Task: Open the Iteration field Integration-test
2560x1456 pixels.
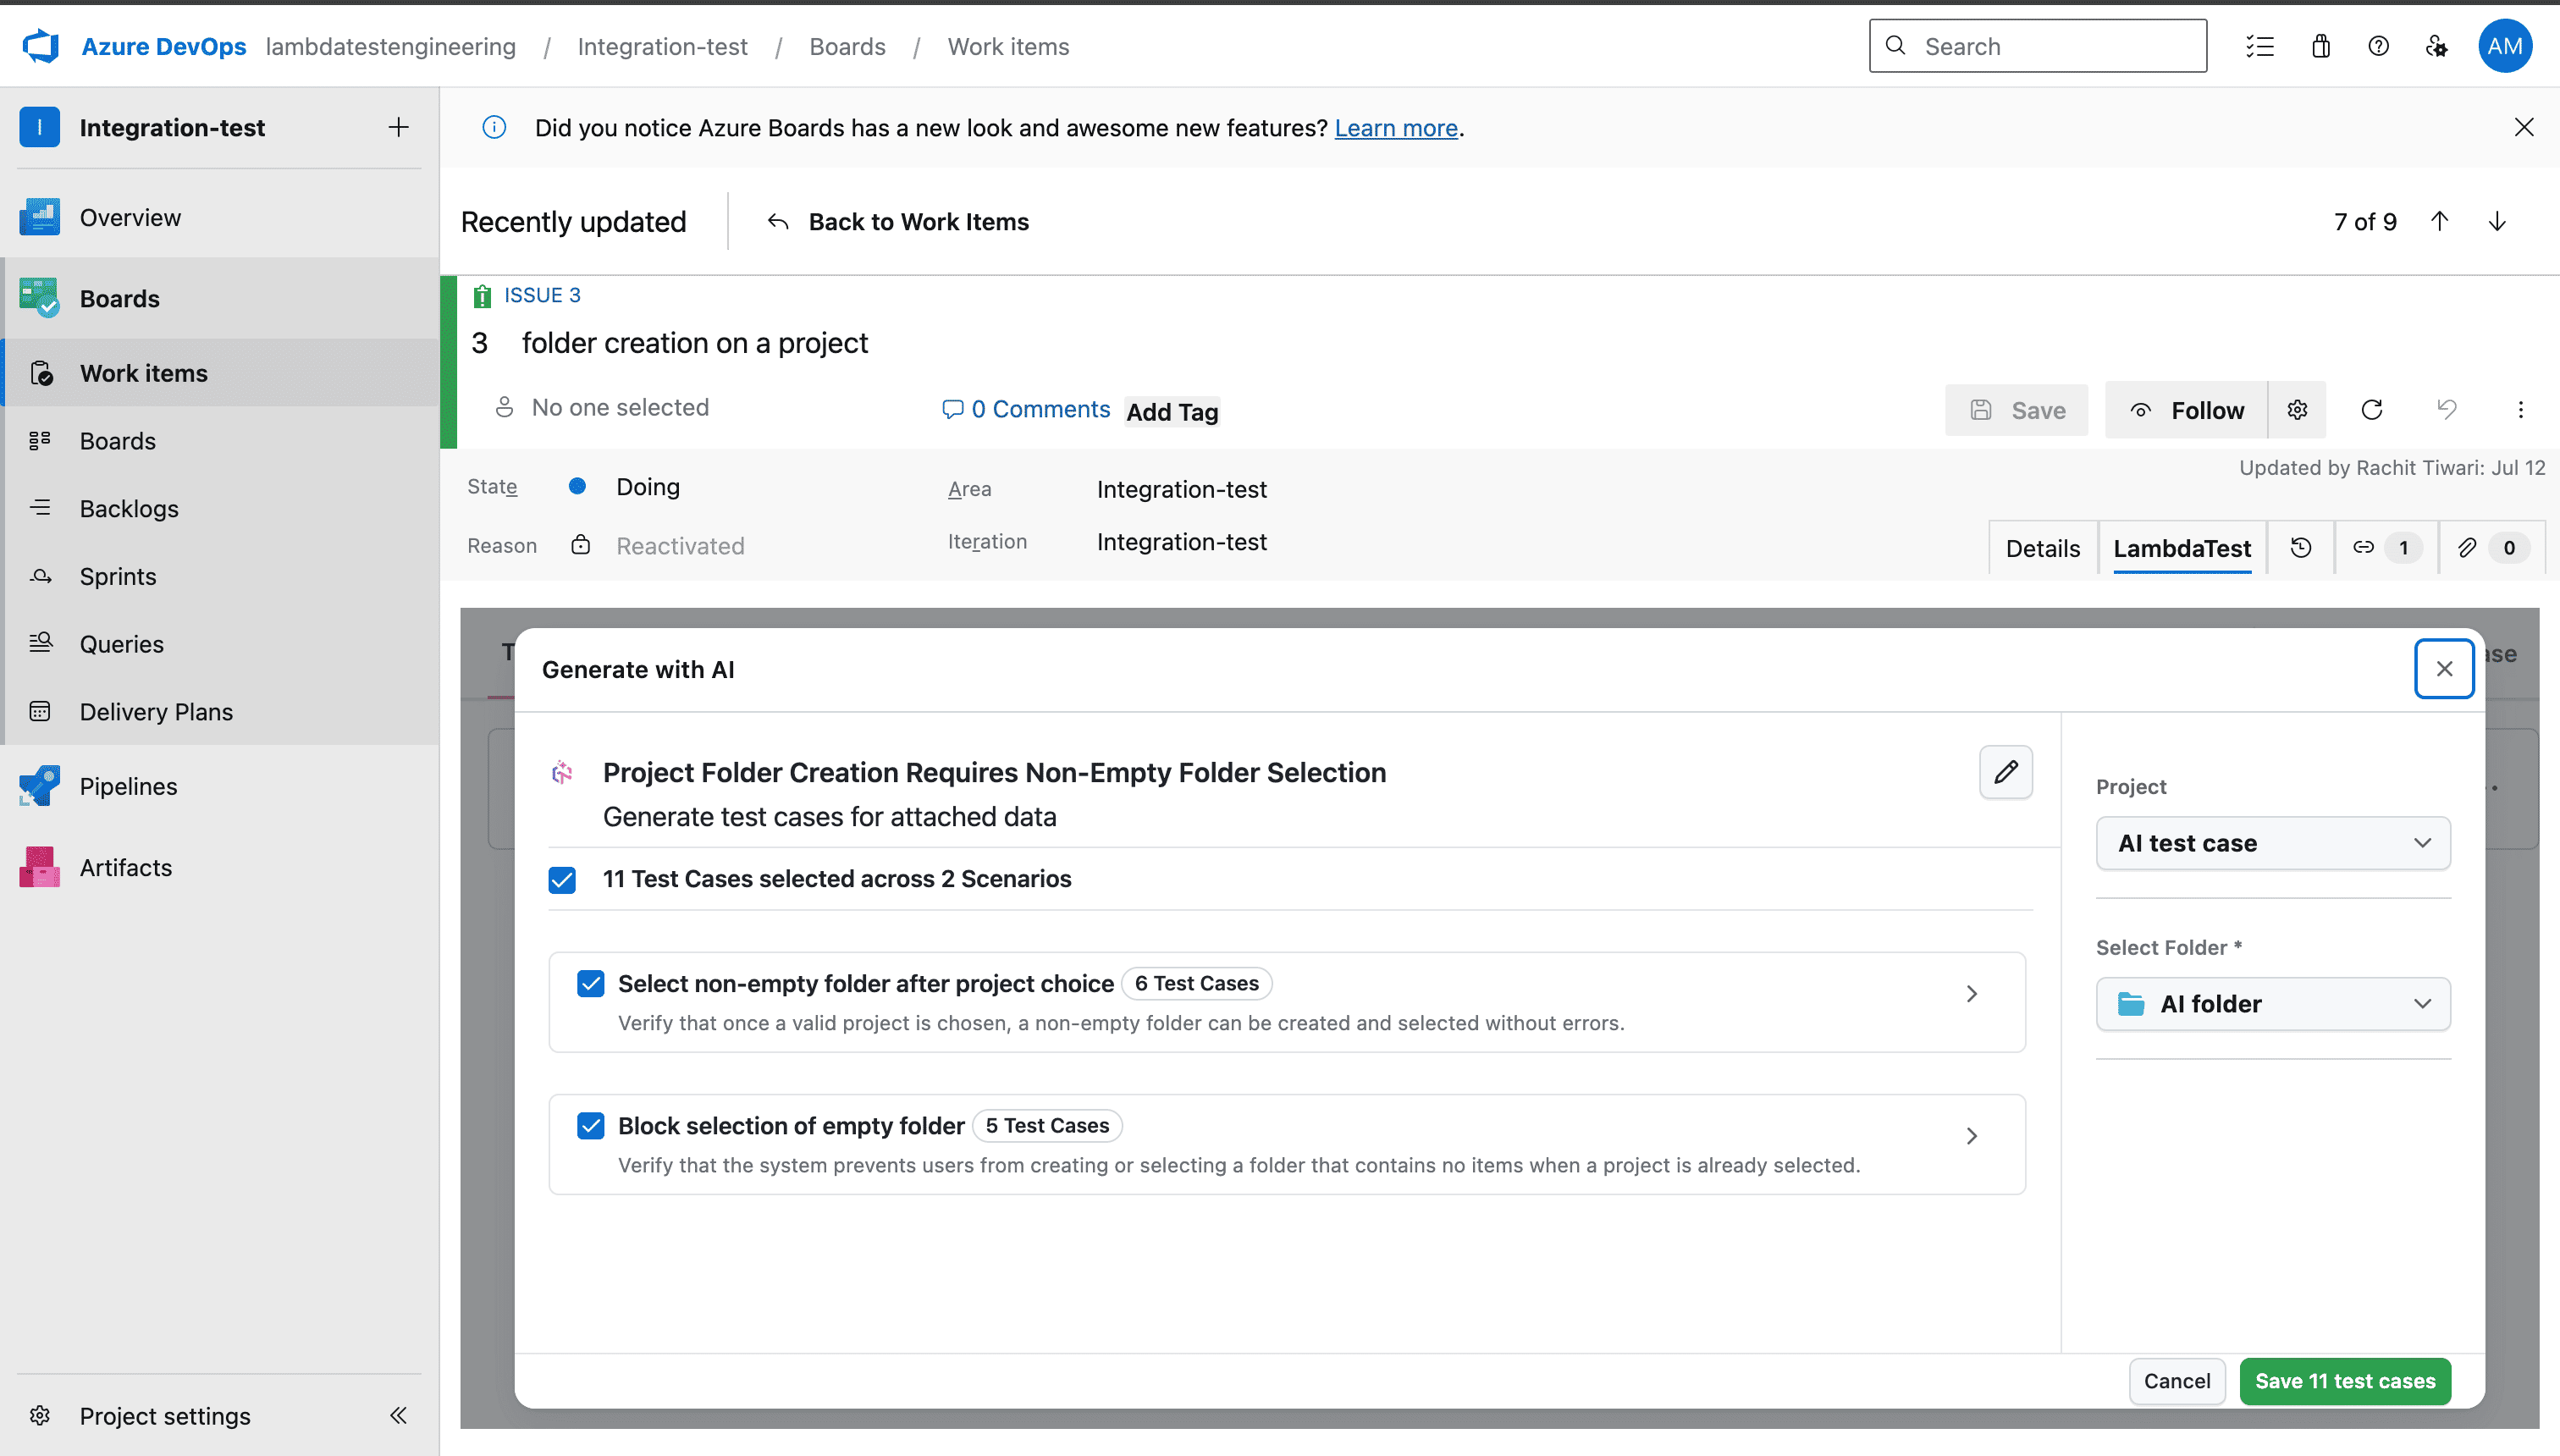Action: [1181, 541]
